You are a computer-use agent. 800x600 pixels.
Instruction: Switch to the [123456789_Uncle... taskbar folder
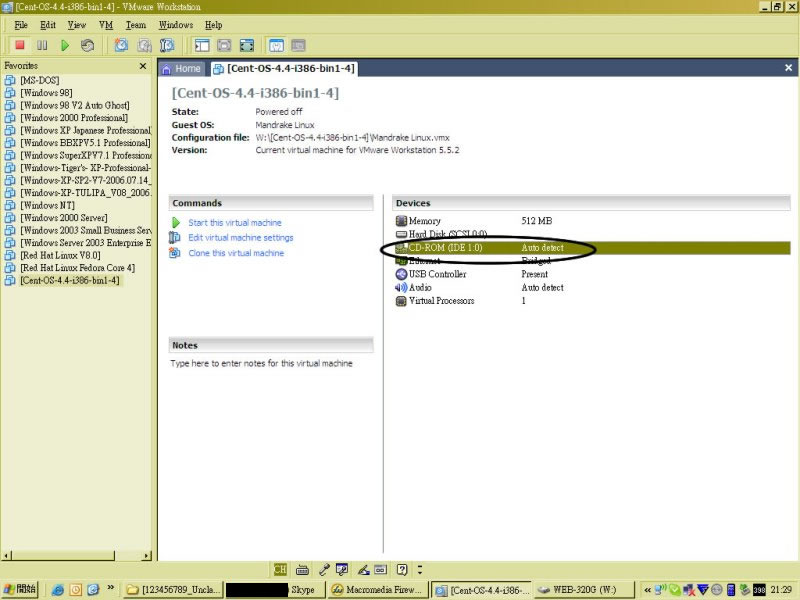[x=173, y=590]
